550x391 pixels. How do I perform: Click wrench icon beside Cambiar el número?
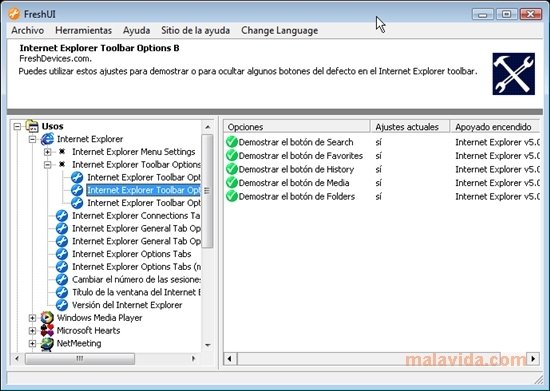[62, 279]
